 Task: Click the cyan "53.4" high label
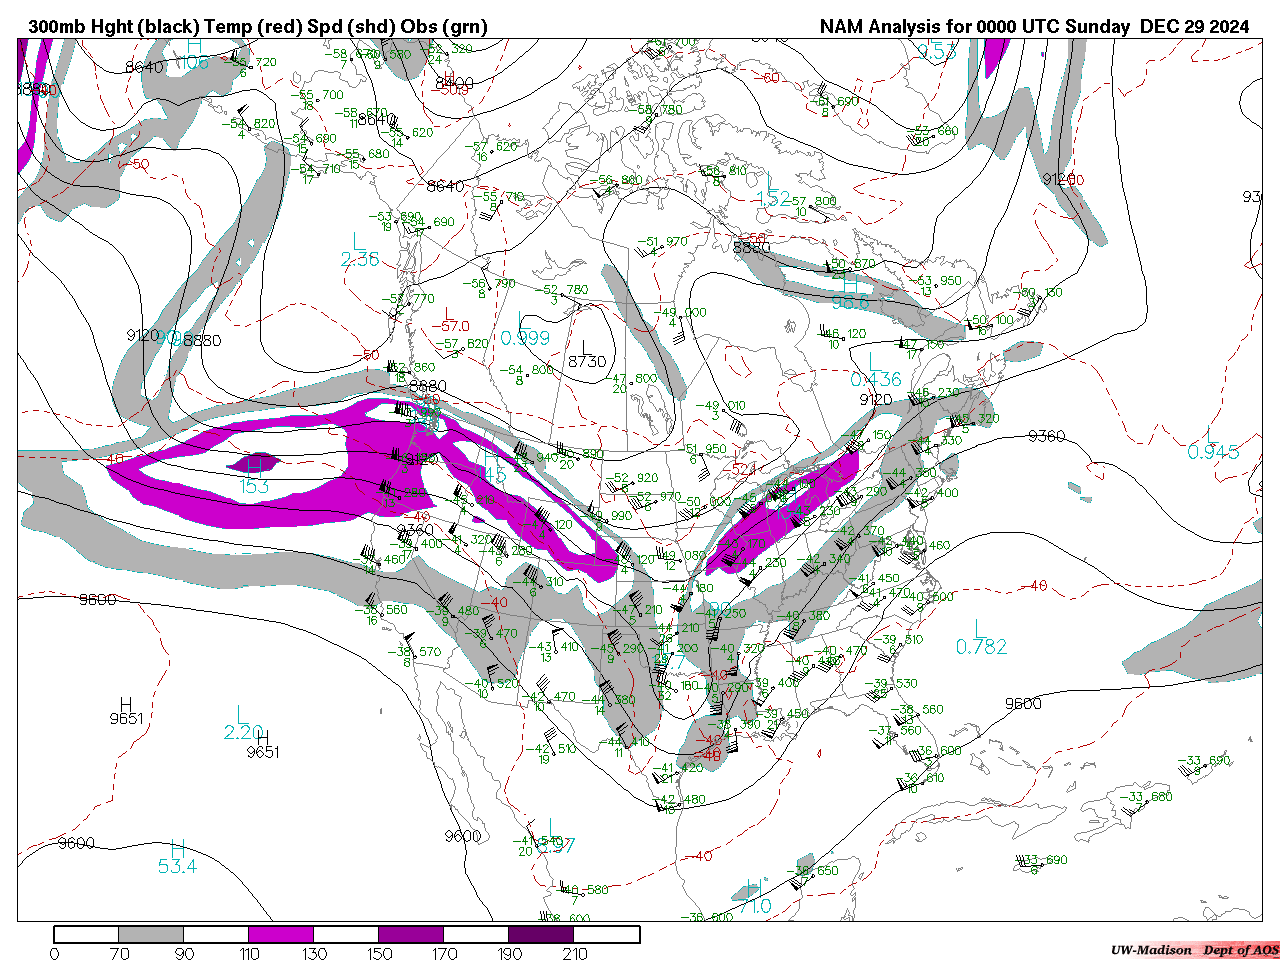177,867
